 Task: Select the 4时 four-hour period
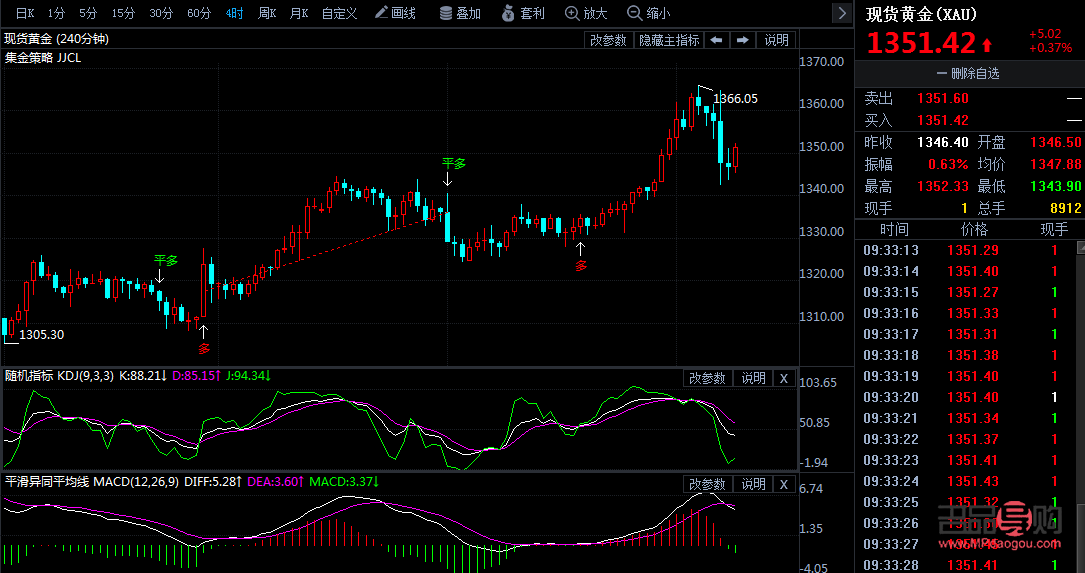[x=235, y=12]
